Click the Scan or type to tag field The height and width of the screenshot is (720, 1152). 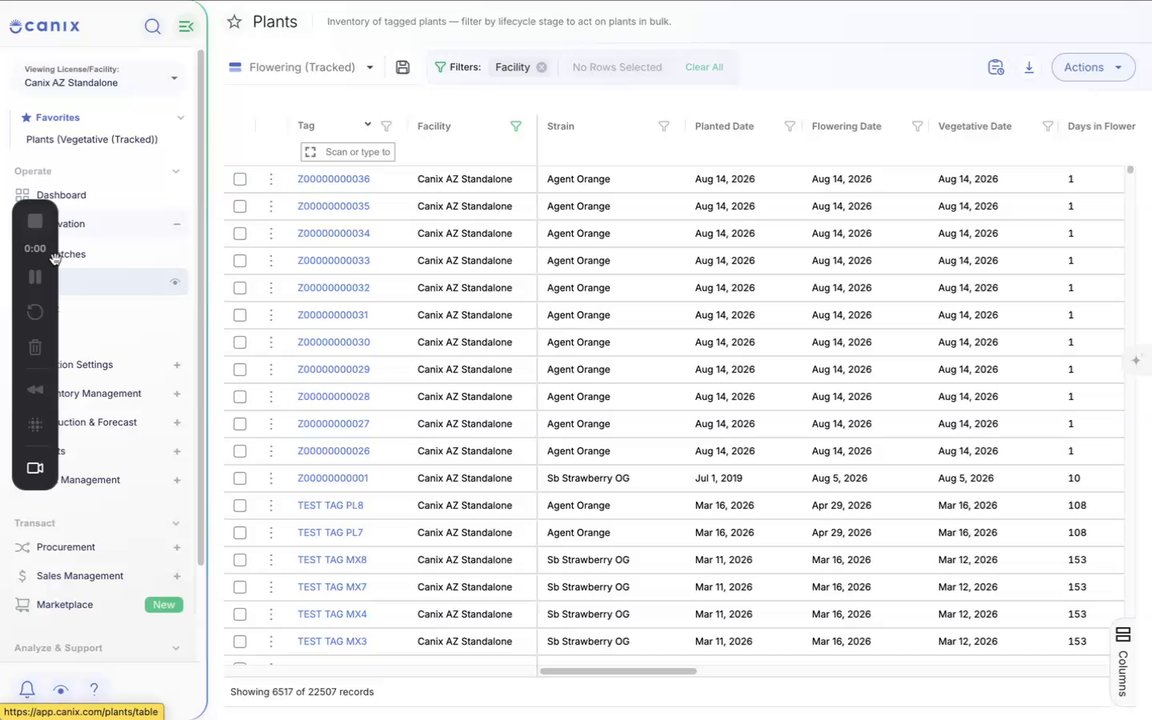tap(348, 152)
